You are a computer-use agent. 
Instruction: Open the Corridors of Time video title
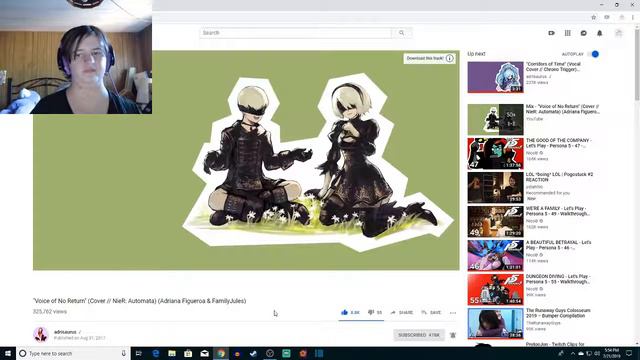click(x=553, y=67)
